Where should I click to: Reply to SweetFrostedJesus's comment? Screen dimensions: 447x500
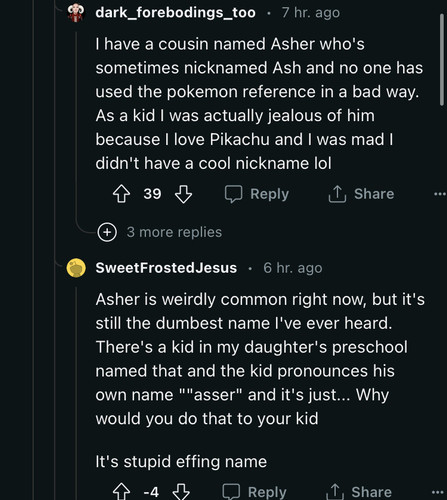tap(254, 492)
